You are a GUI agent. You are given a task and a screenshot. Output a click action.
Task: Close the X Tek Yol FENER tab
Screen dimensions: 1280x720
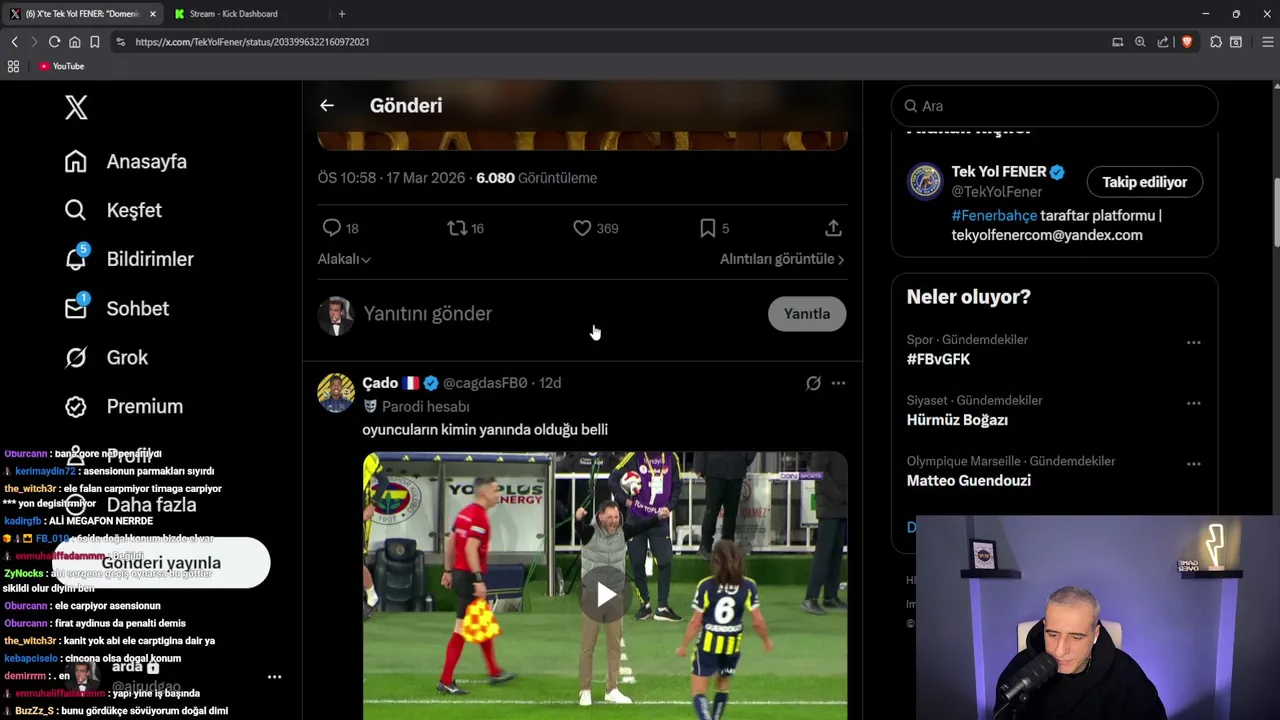(x=152, y=14)
